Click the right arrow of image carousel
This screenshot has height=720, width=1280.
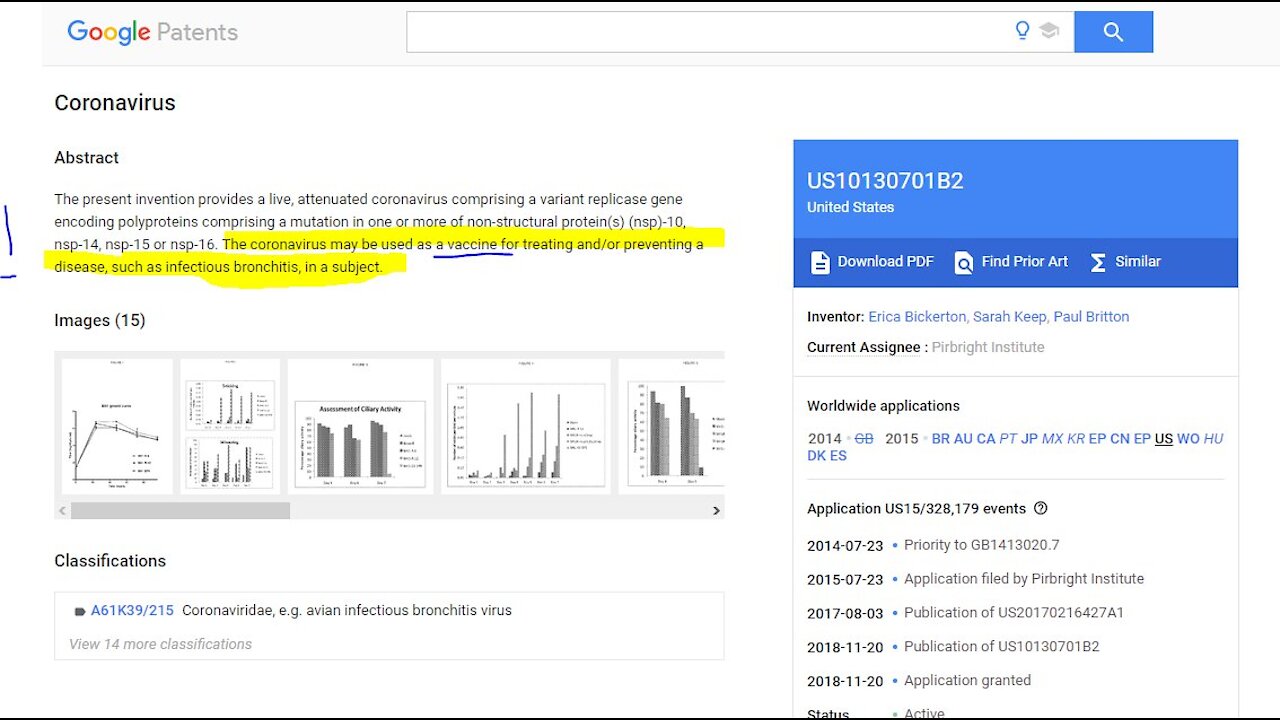click(716, 510)
